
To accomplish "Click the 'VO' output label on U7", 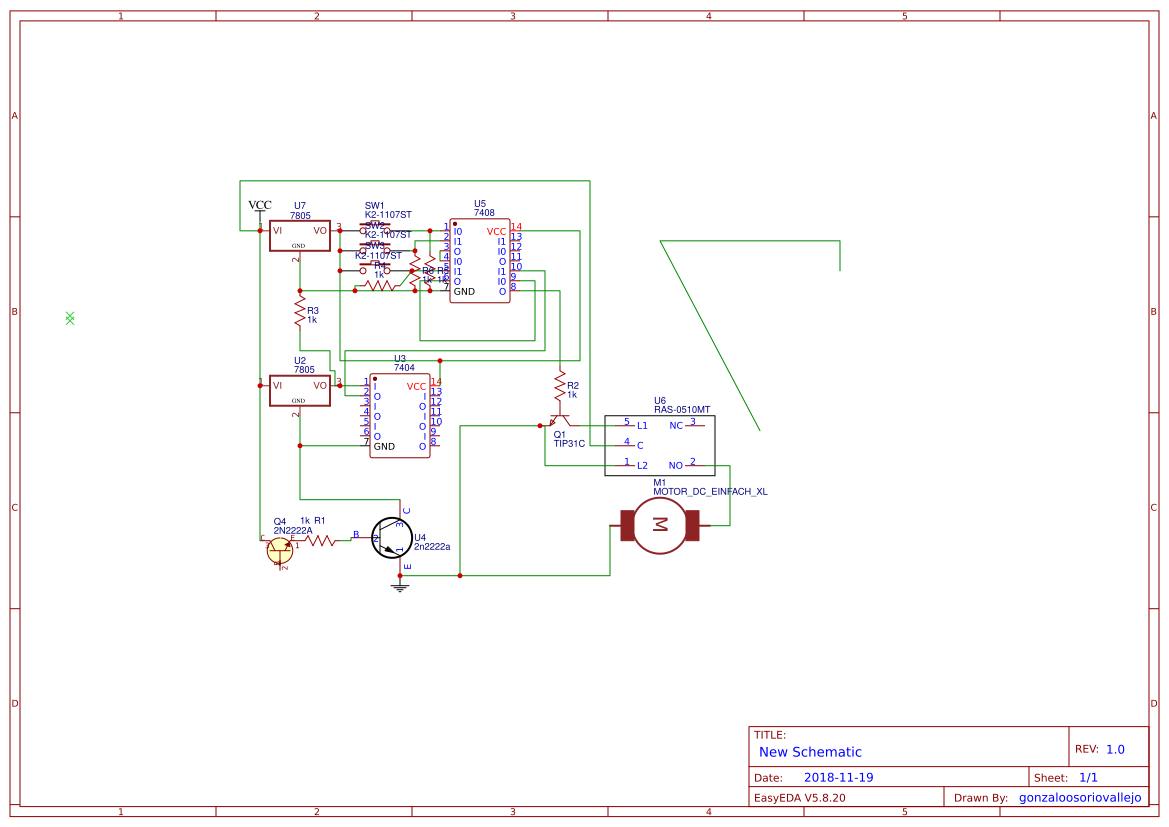I will point(320,230).
